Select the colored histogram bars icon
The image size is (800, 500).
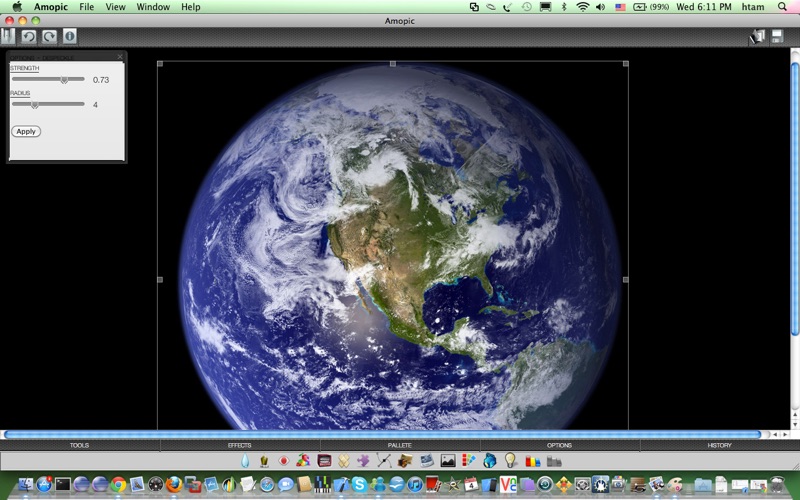[533, 461]
